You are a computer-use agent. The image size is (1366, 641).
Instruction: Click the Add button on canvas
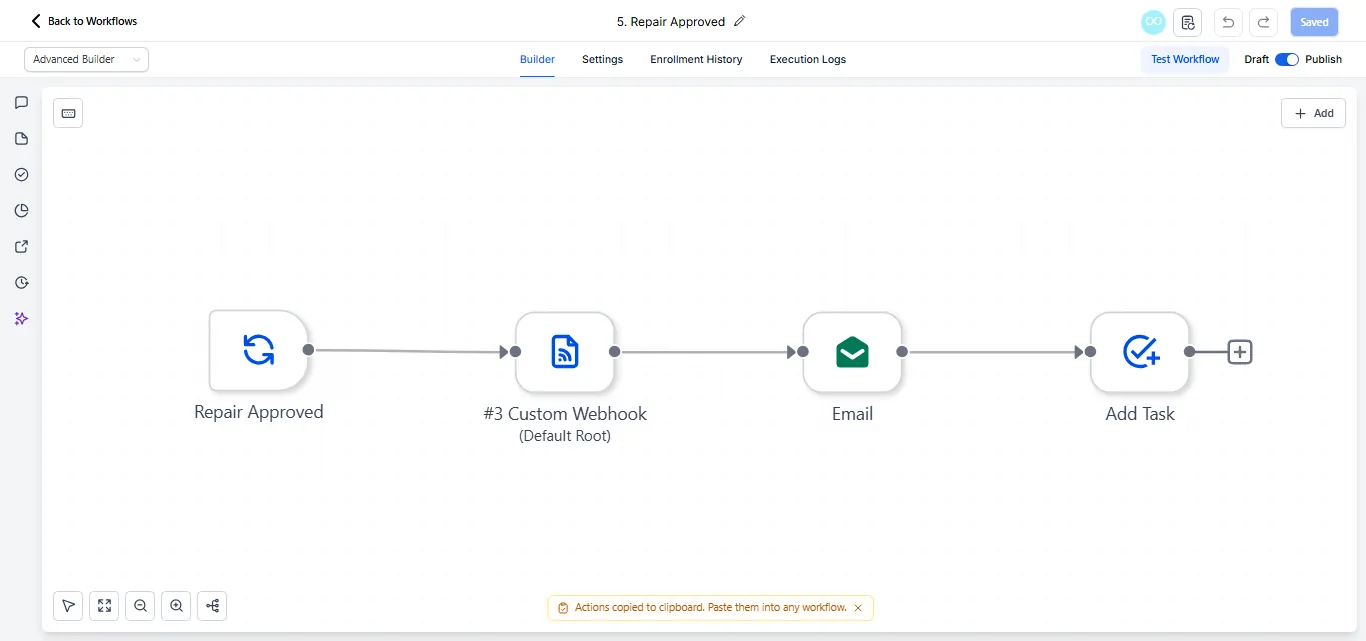click(x=1313, y=113)
